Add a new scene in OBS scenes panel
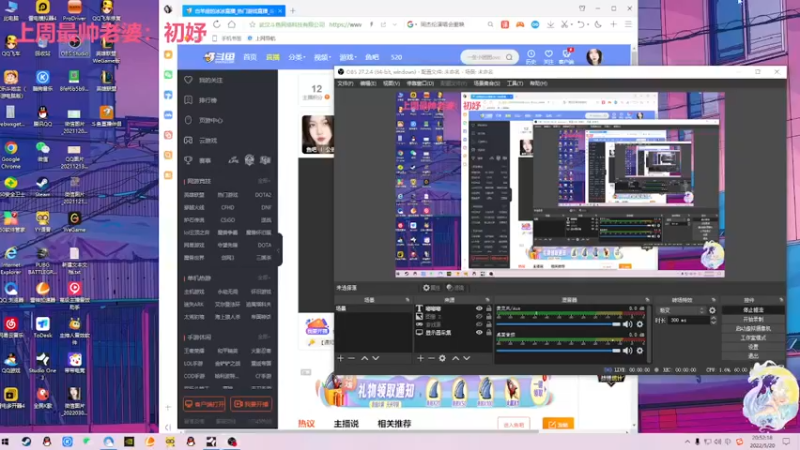This screenshot has height=450, width=800. coord(341,358)
